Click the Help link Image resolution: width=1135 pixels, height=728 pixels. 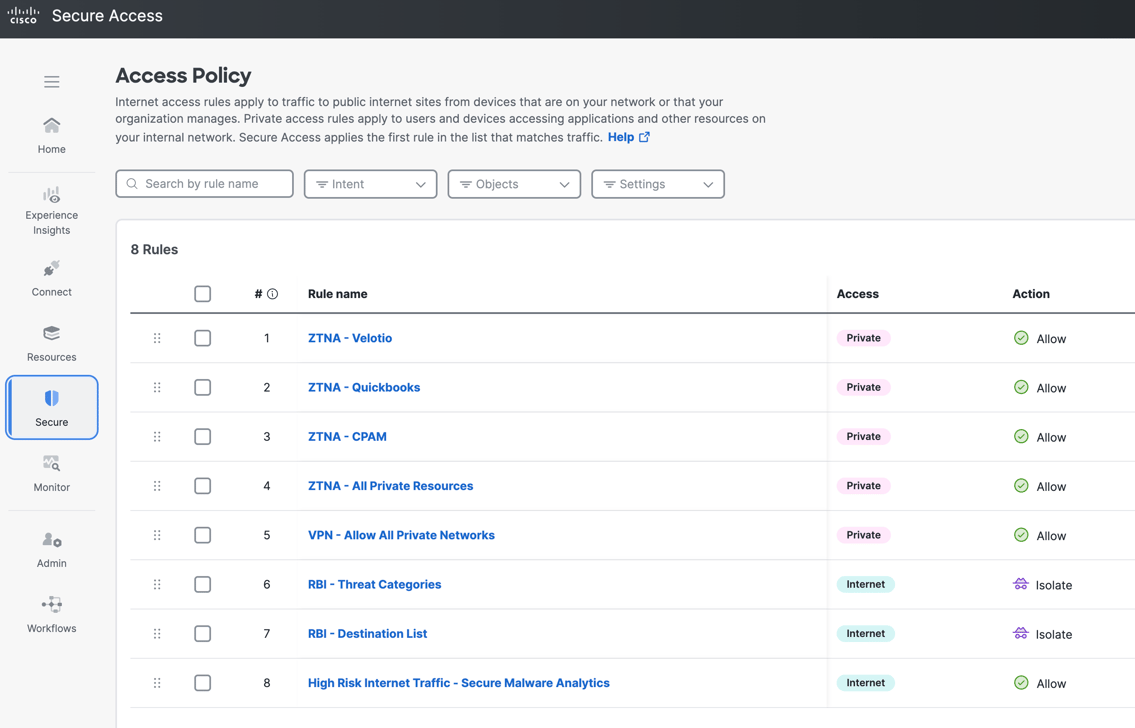pyautogui.click(x=620, y=137)
